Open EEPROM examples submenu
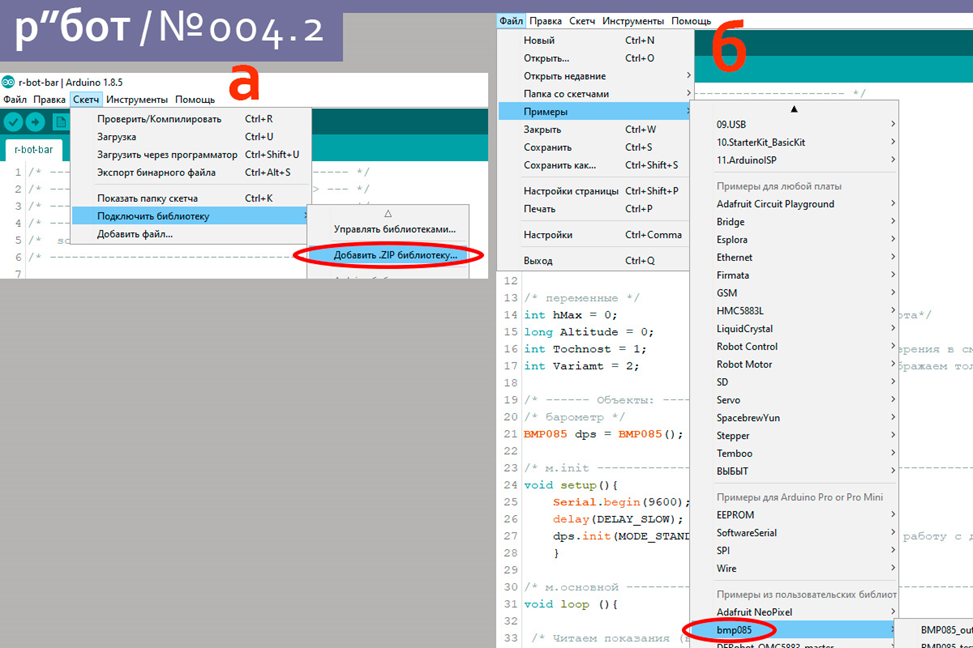This screenshot has width=973, height=648. coord(794,515)
